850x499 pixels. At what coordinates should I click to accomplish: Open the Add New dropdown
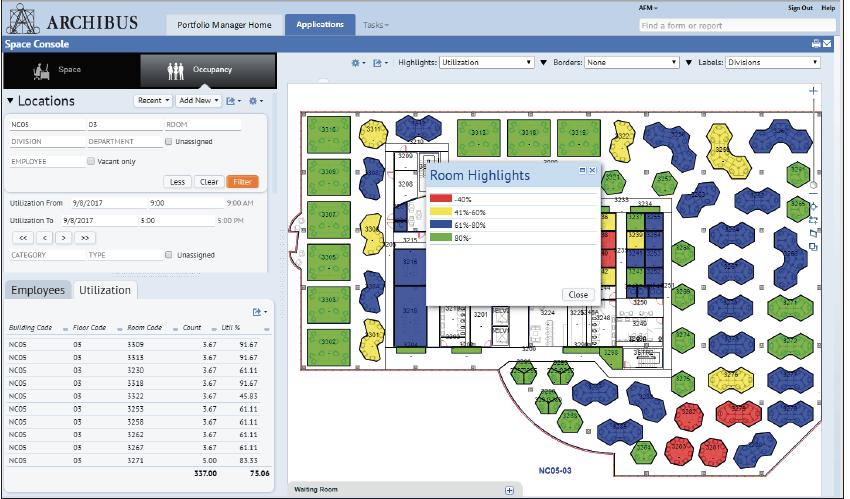pyautogui.click(x=198, y=101)
